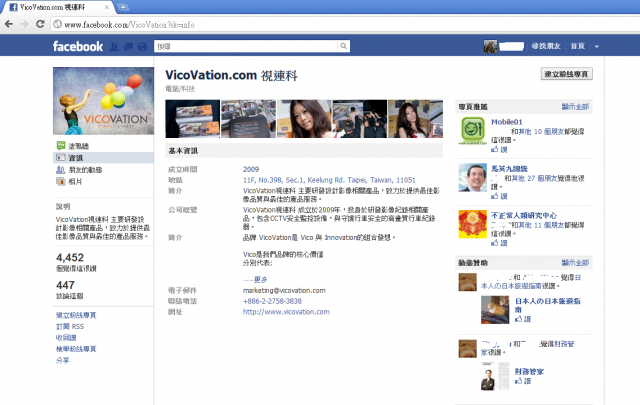Viewport: 640px width, 405px height.
Task: Open the 日本人の日本旅遊指南 sponsored link
Action: 547,305
